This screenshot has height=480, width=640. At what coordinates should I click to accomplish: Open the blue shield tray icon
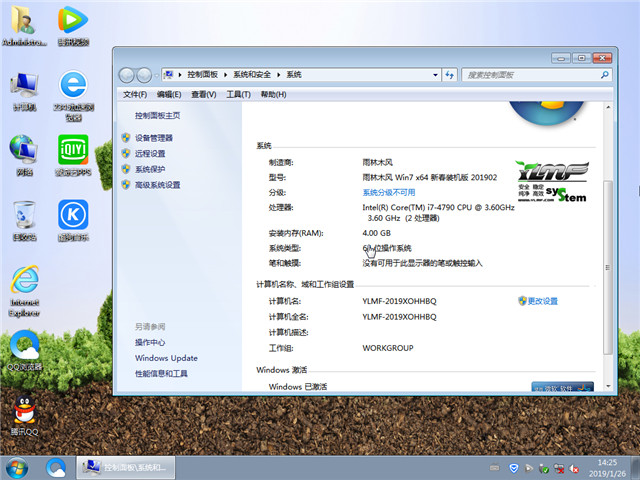click(514, 468)
